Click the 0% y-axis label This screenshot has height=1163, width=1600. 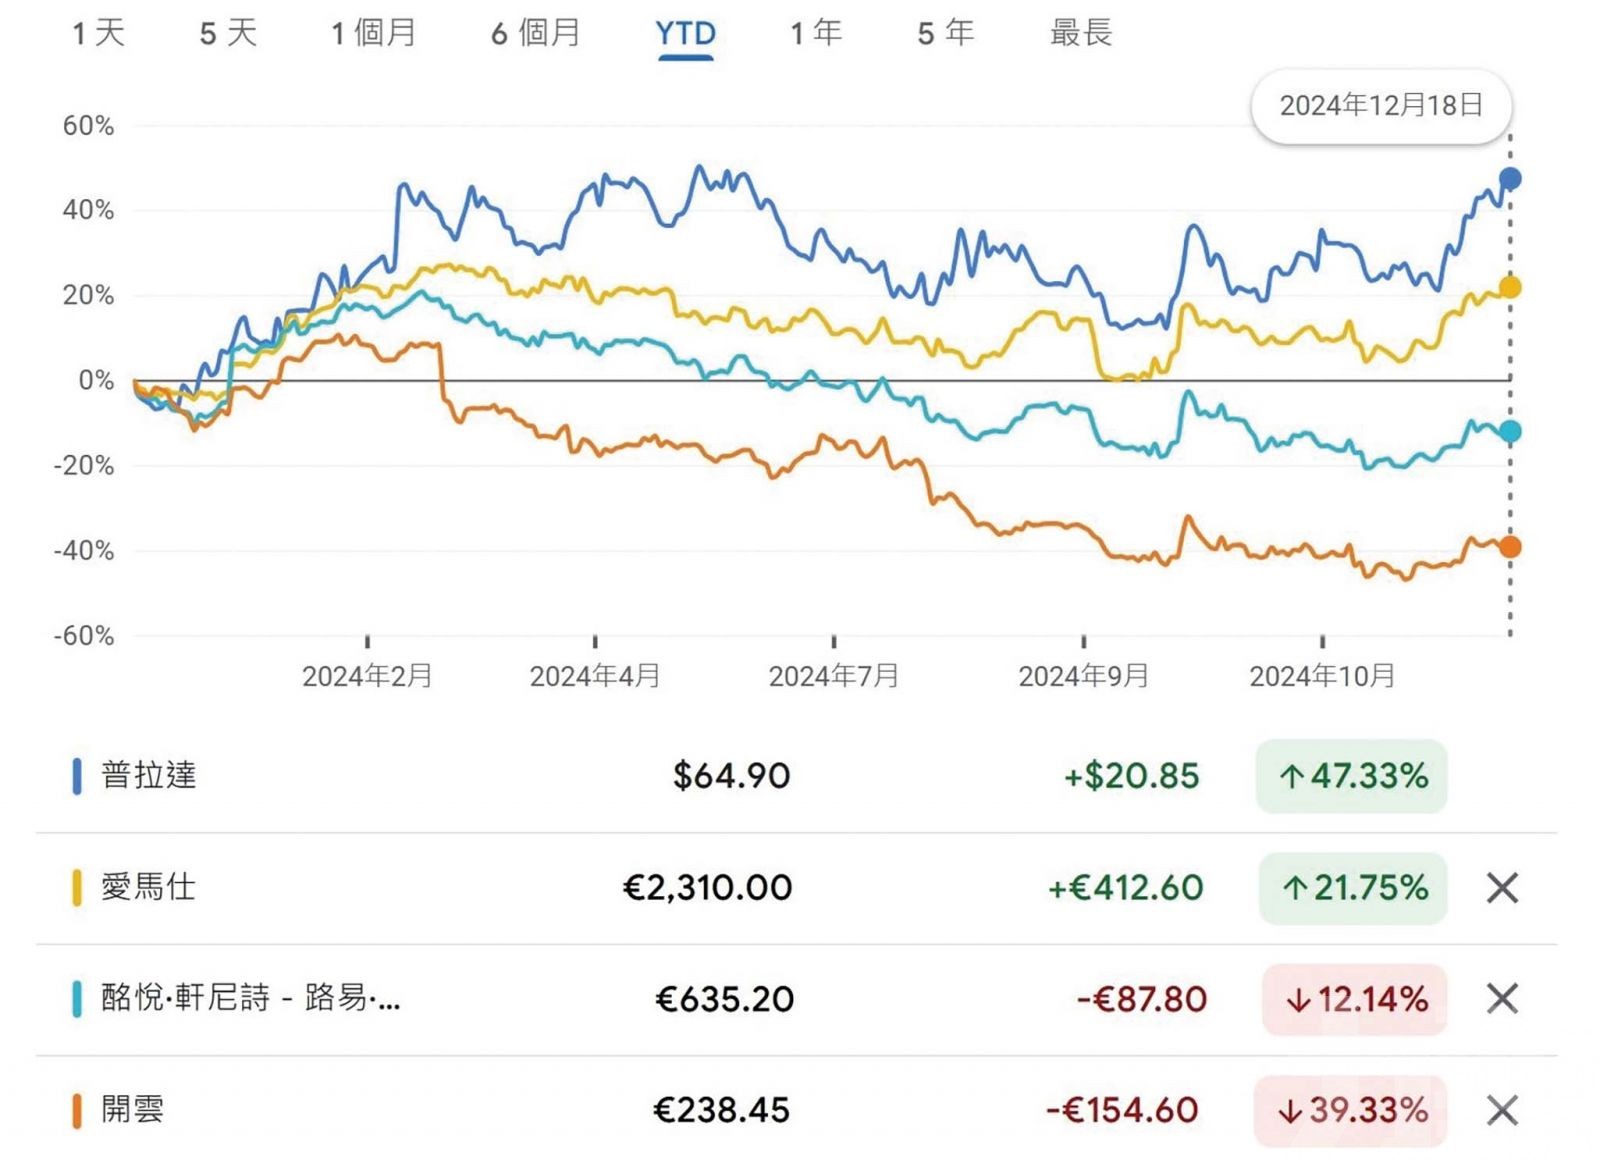(96, 381)
